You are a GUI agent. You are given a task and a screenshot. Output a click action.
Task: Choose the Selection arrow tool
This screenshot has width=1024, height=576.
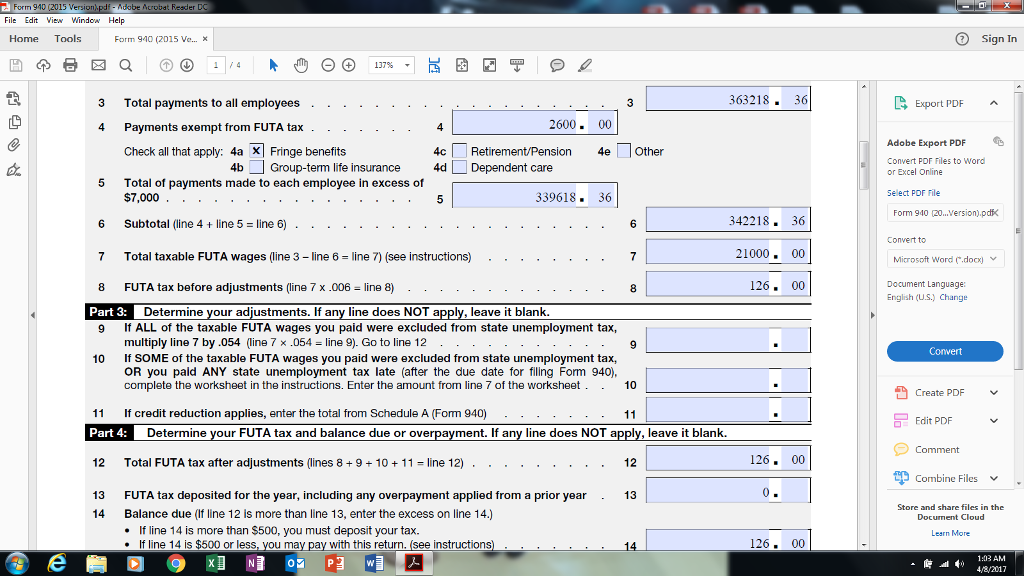point(274,65)
